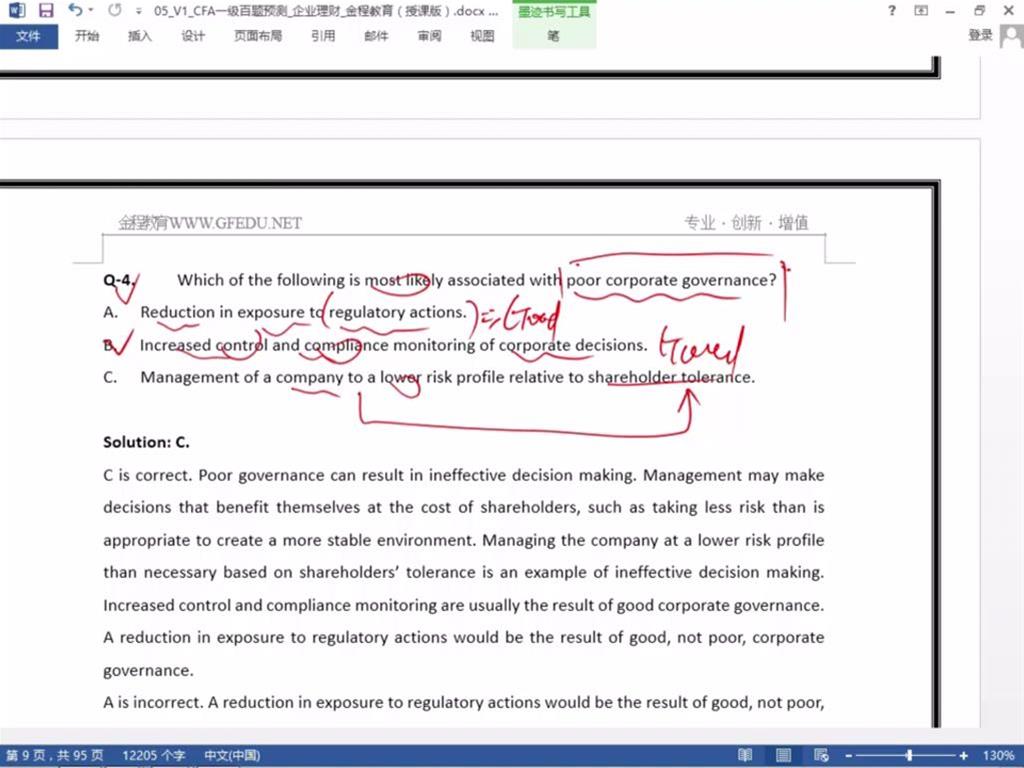Click page indicator 第9页,共95页 in status bar
The width and height of the screenshot is (1024, 768).
click(x=55, y=756)
